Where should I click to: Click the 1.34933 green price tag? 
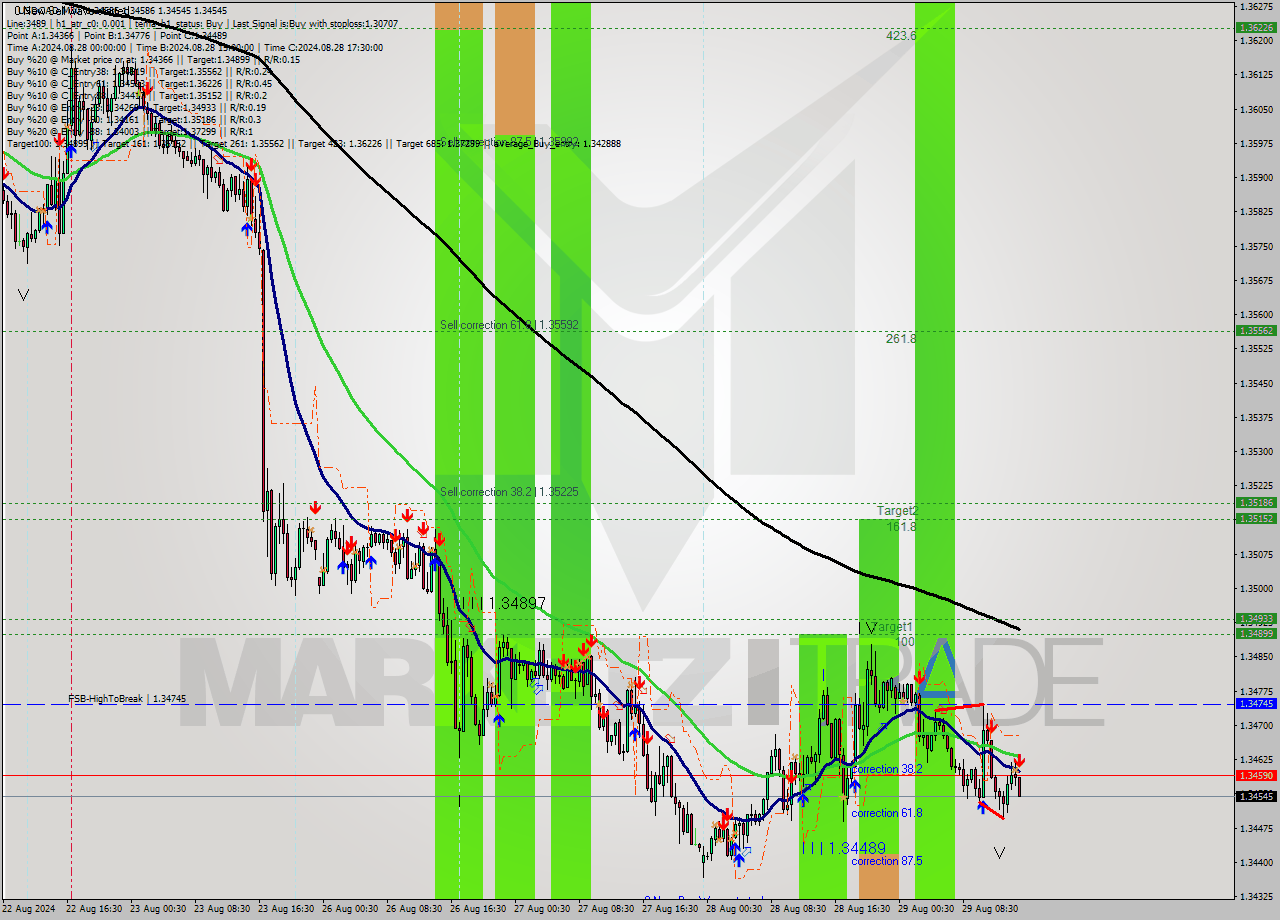[x=1255, y=619]
